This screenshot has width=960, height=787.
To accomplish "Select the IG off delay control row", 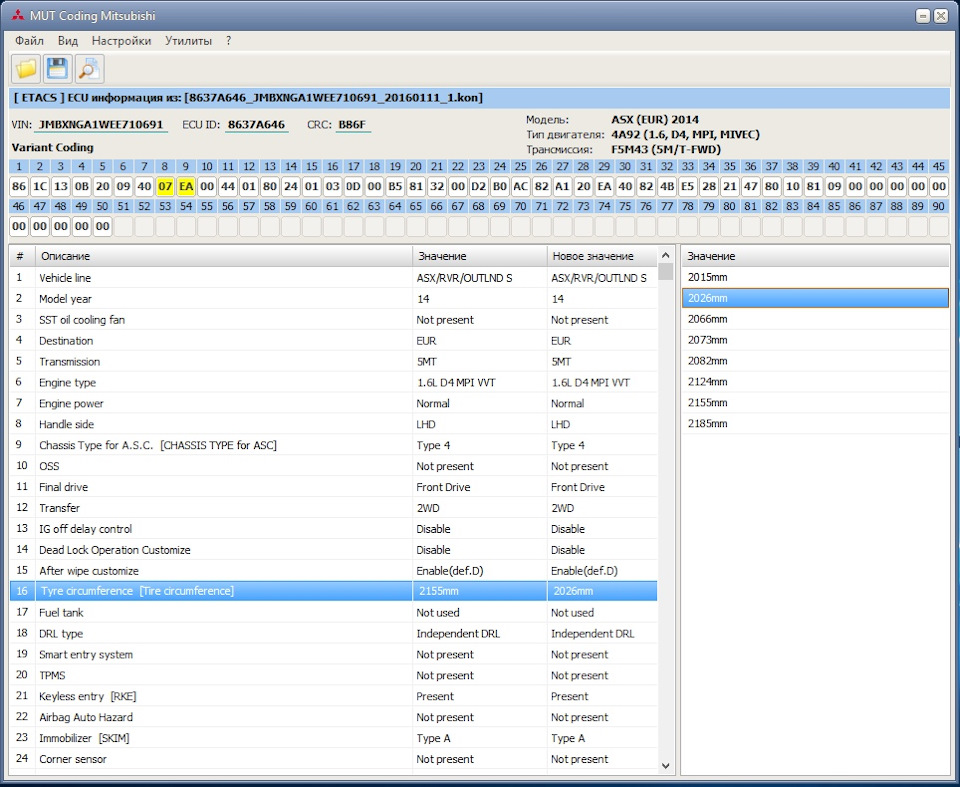I will coord(334,529).
